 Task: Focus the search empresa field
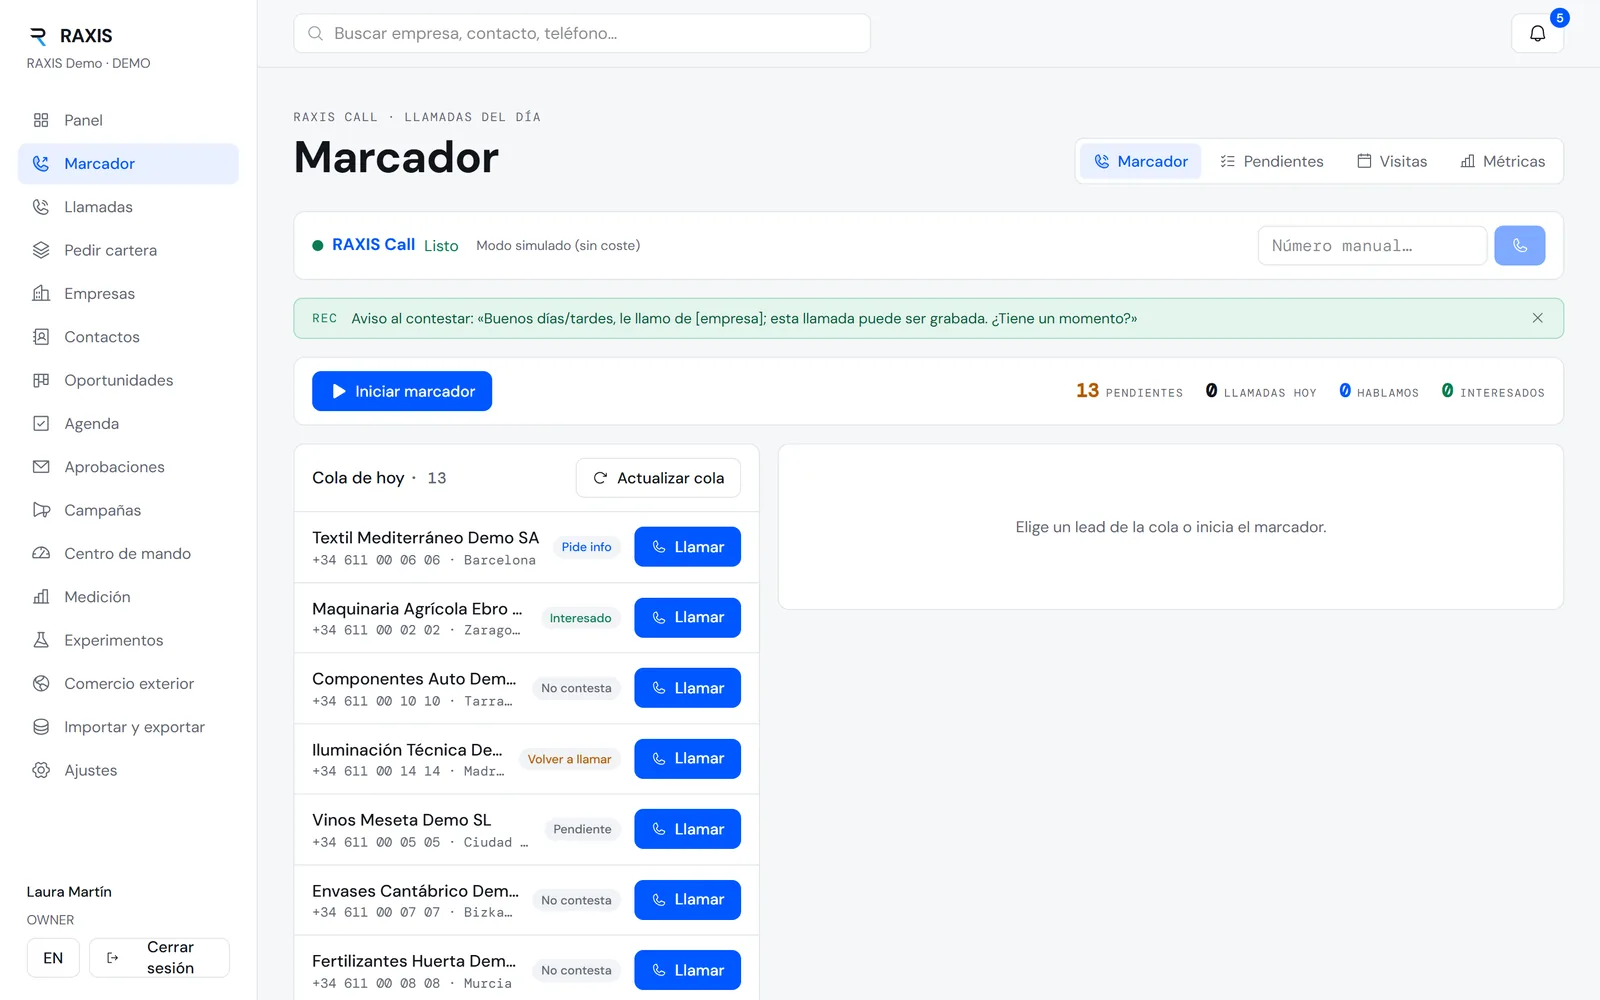(582, 33)
